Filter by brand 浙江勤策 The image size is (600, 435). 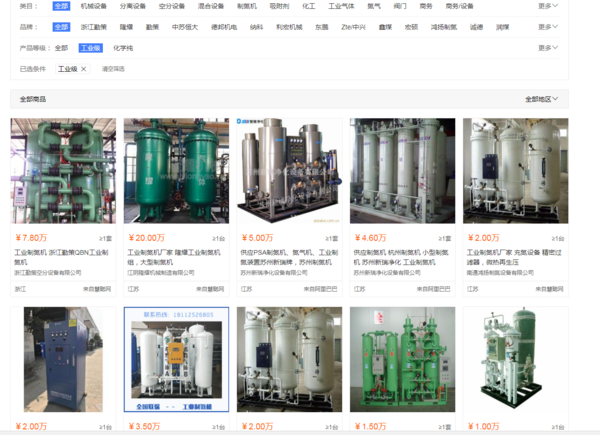click(94, 27)
